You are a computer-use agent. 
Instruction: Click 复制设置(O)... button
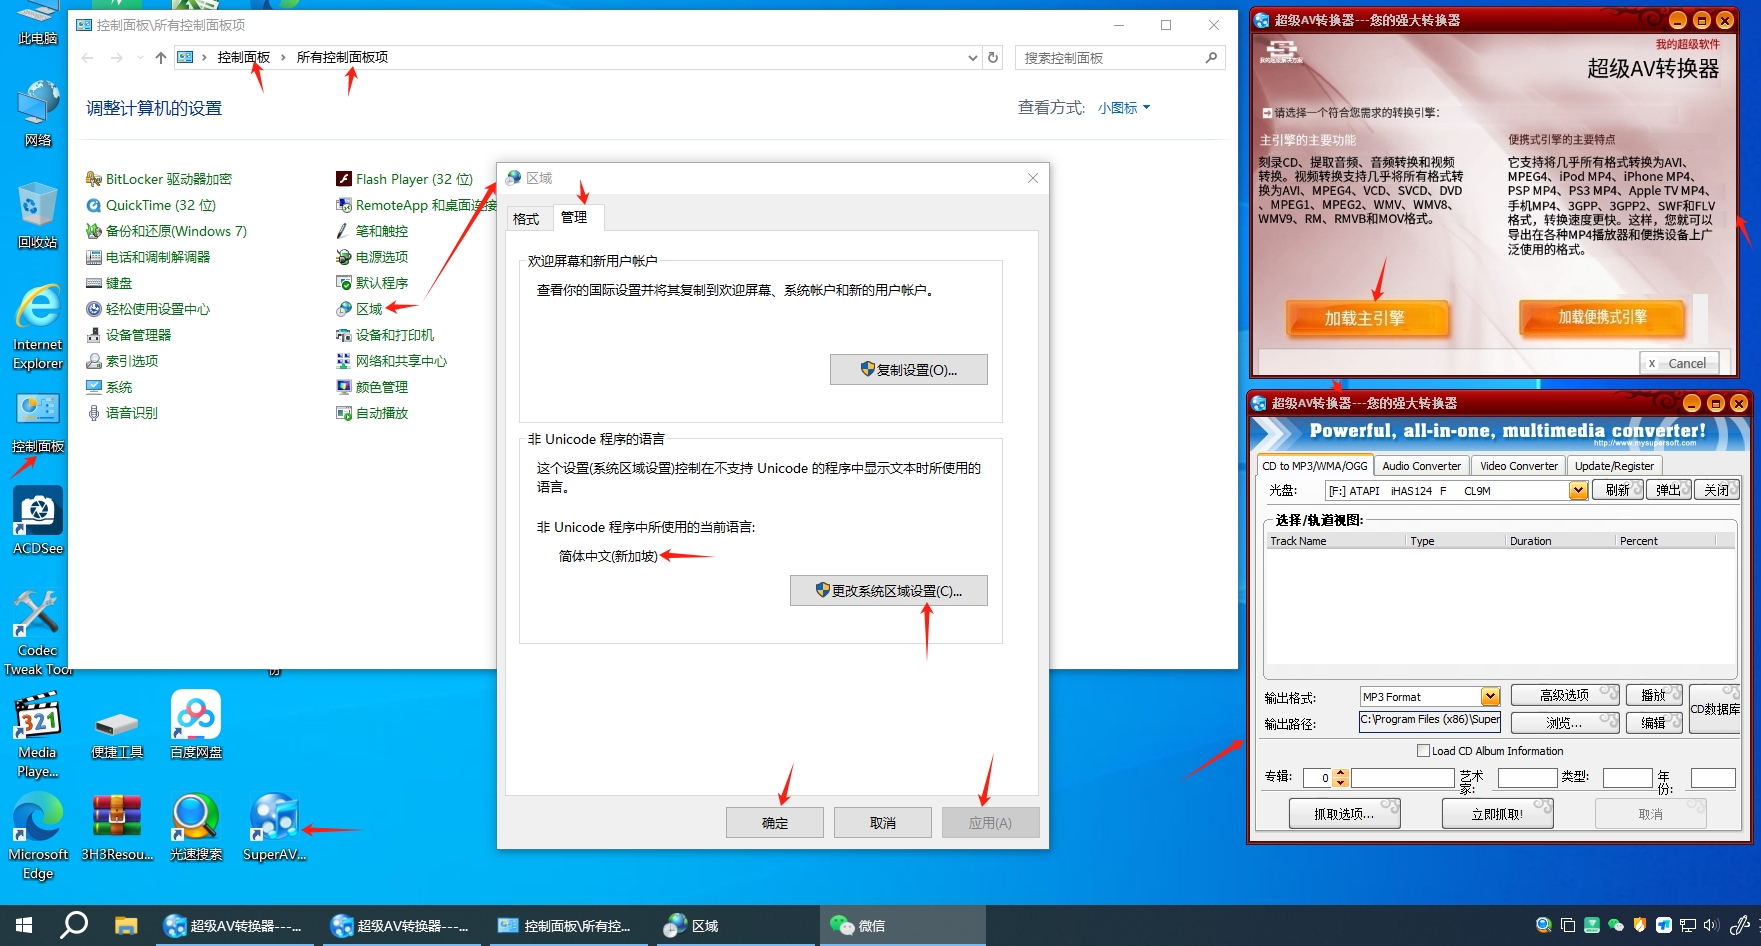[909, 369]
